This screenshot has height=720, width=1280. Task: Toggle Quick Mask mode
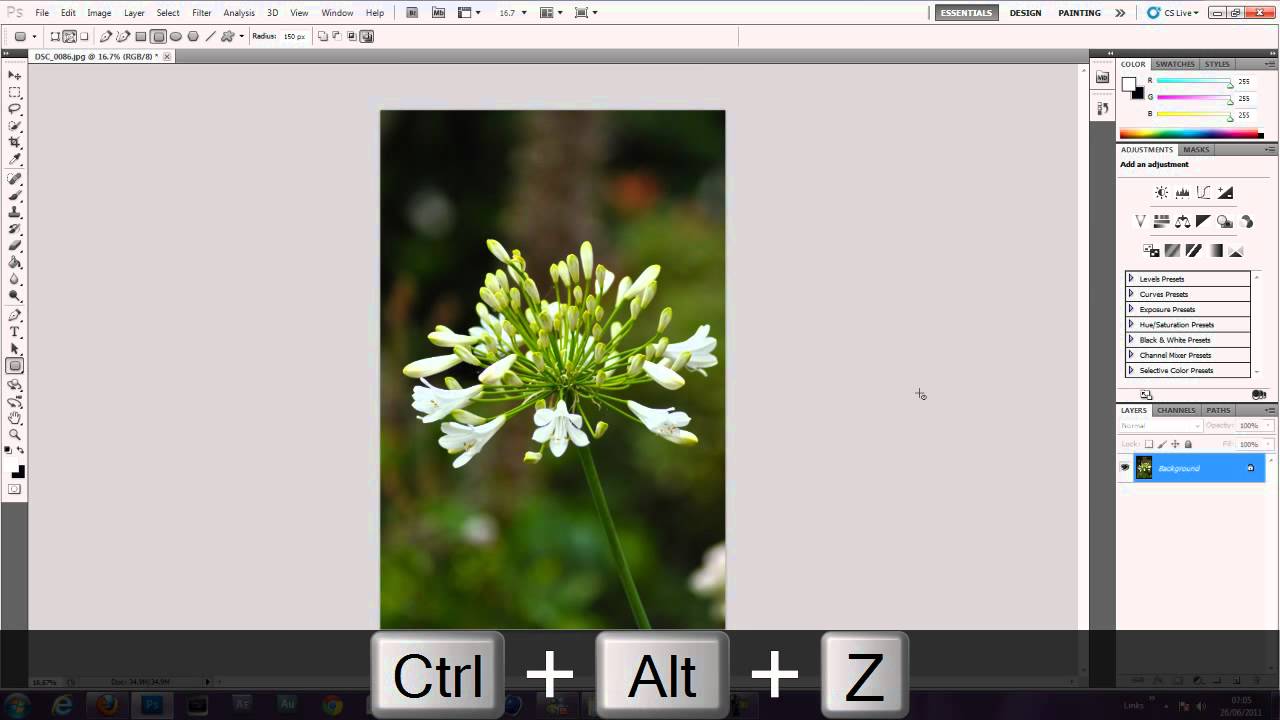pos(15,489)
